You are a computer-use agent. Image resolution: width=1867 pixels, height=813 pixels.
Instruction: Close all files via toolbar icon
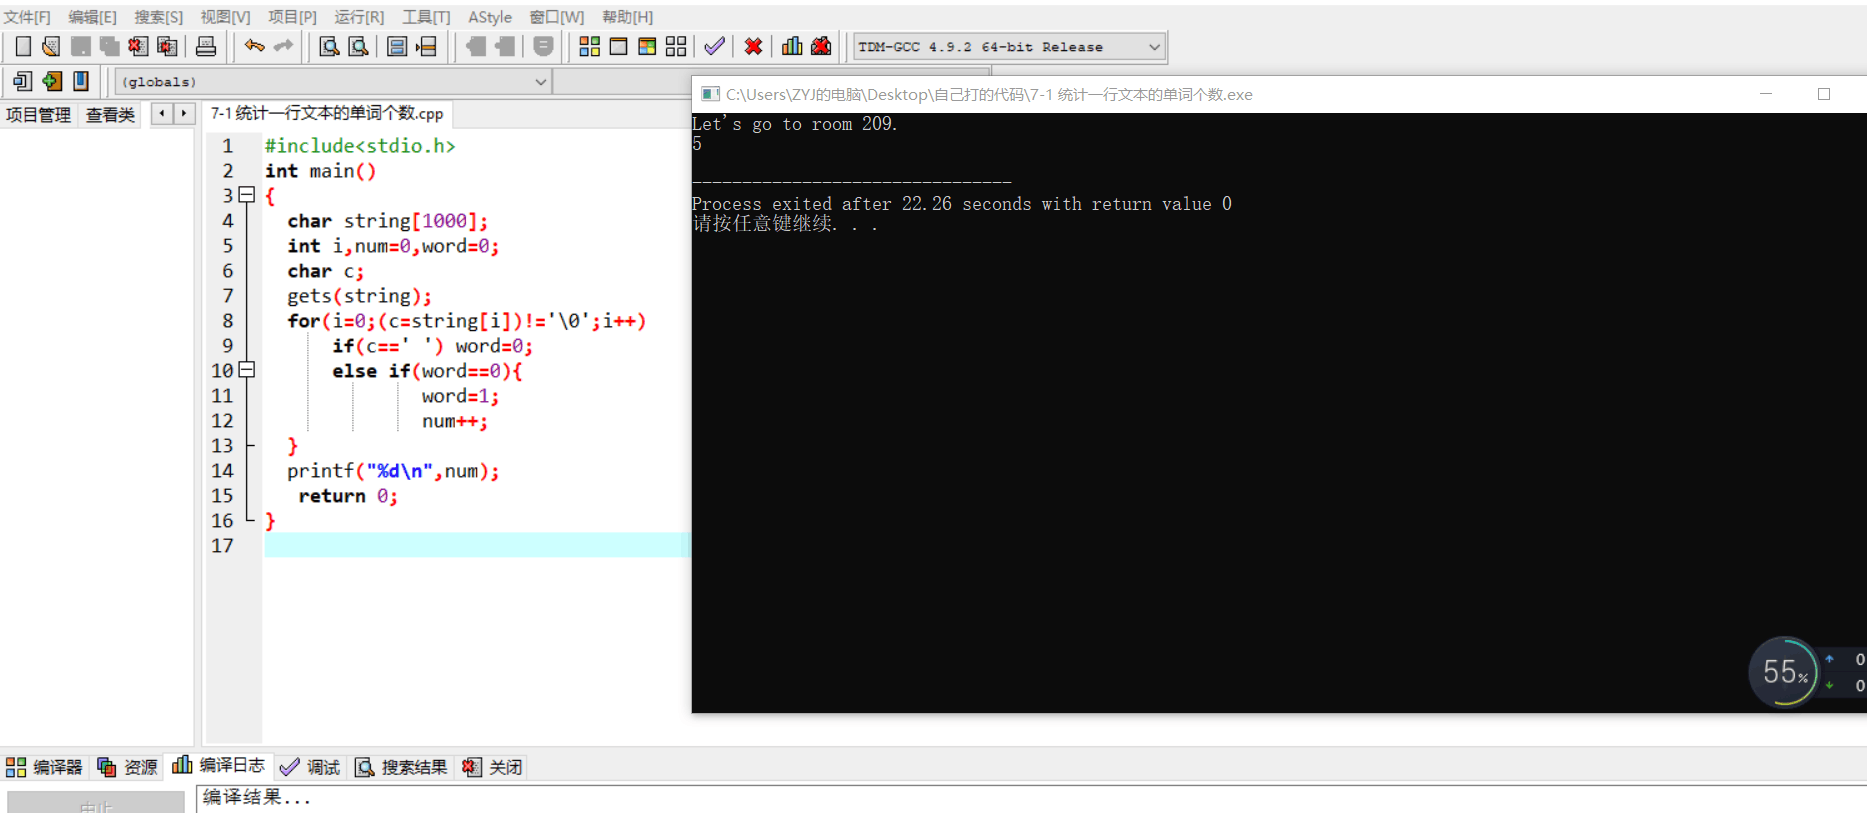tap(168, 46)
